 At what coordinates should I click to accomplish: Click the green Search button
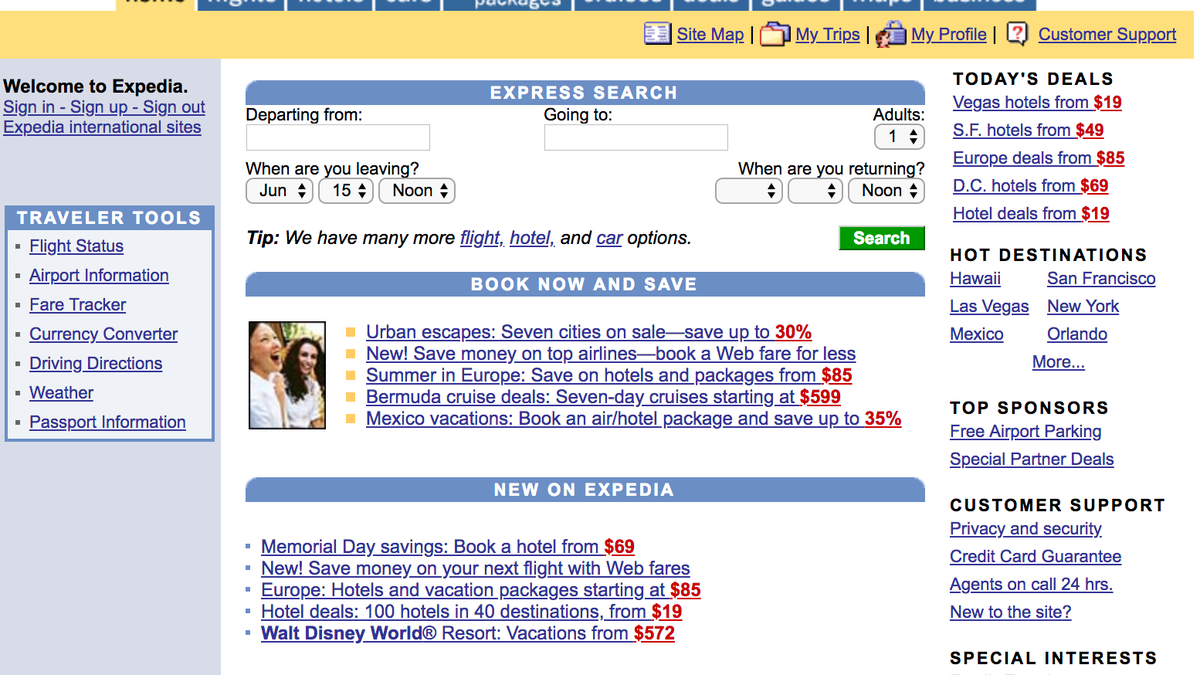882,238
